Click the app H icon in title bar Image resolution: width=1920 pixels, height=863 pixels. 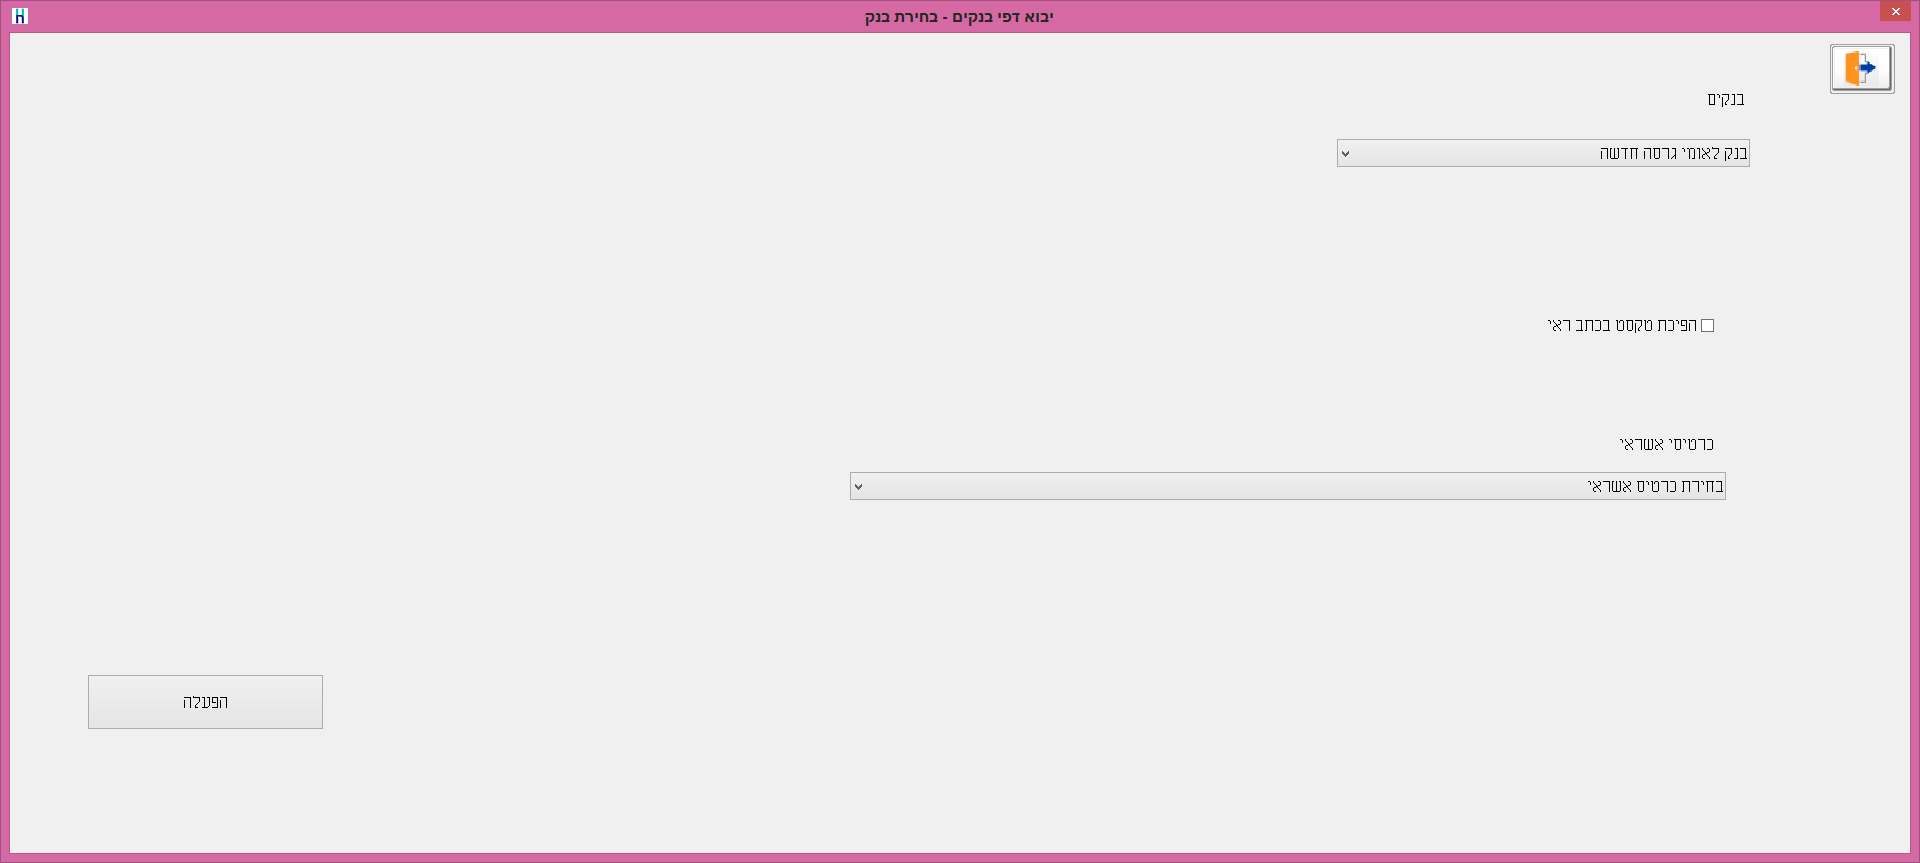19,16
